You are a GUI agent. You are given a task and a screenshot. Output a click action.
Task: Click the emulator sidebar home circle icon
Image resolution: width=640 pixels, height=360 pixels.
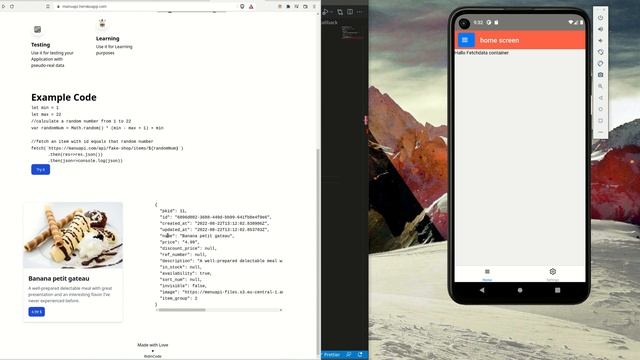600,109
